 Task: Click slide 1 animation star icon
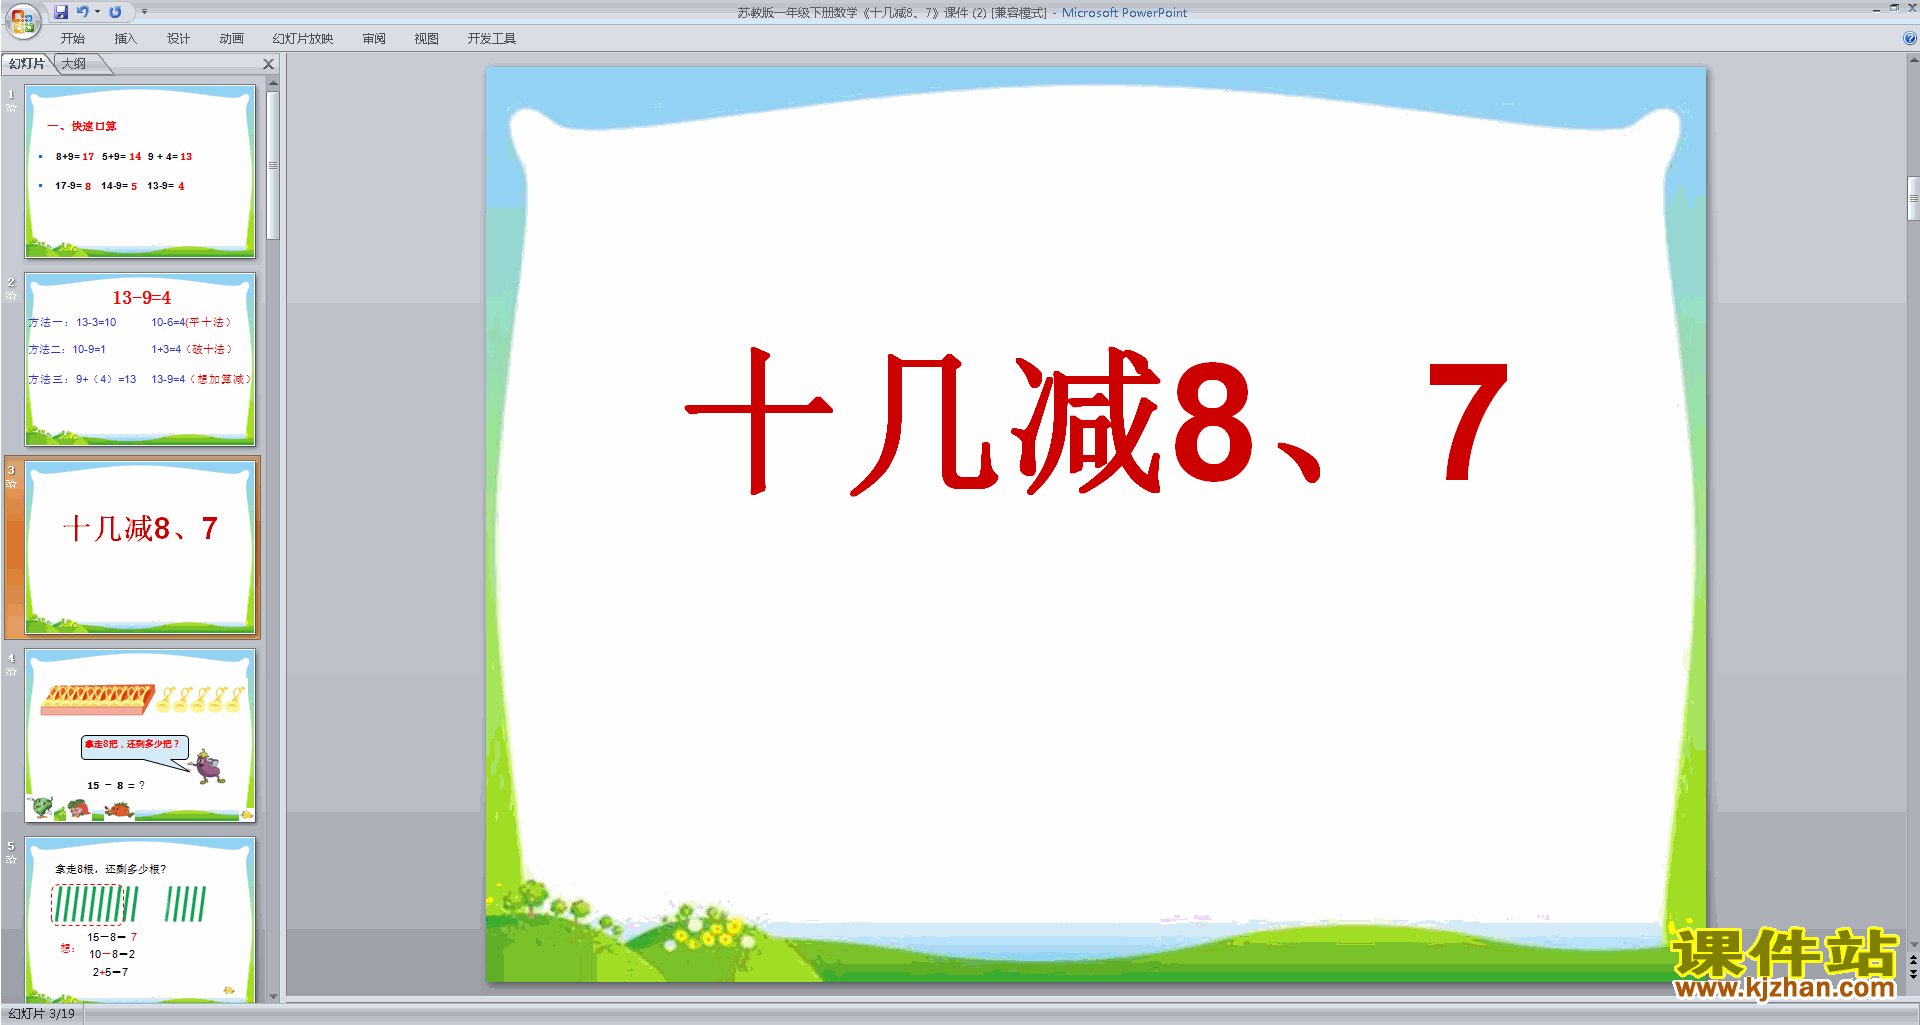coord(11,108)
